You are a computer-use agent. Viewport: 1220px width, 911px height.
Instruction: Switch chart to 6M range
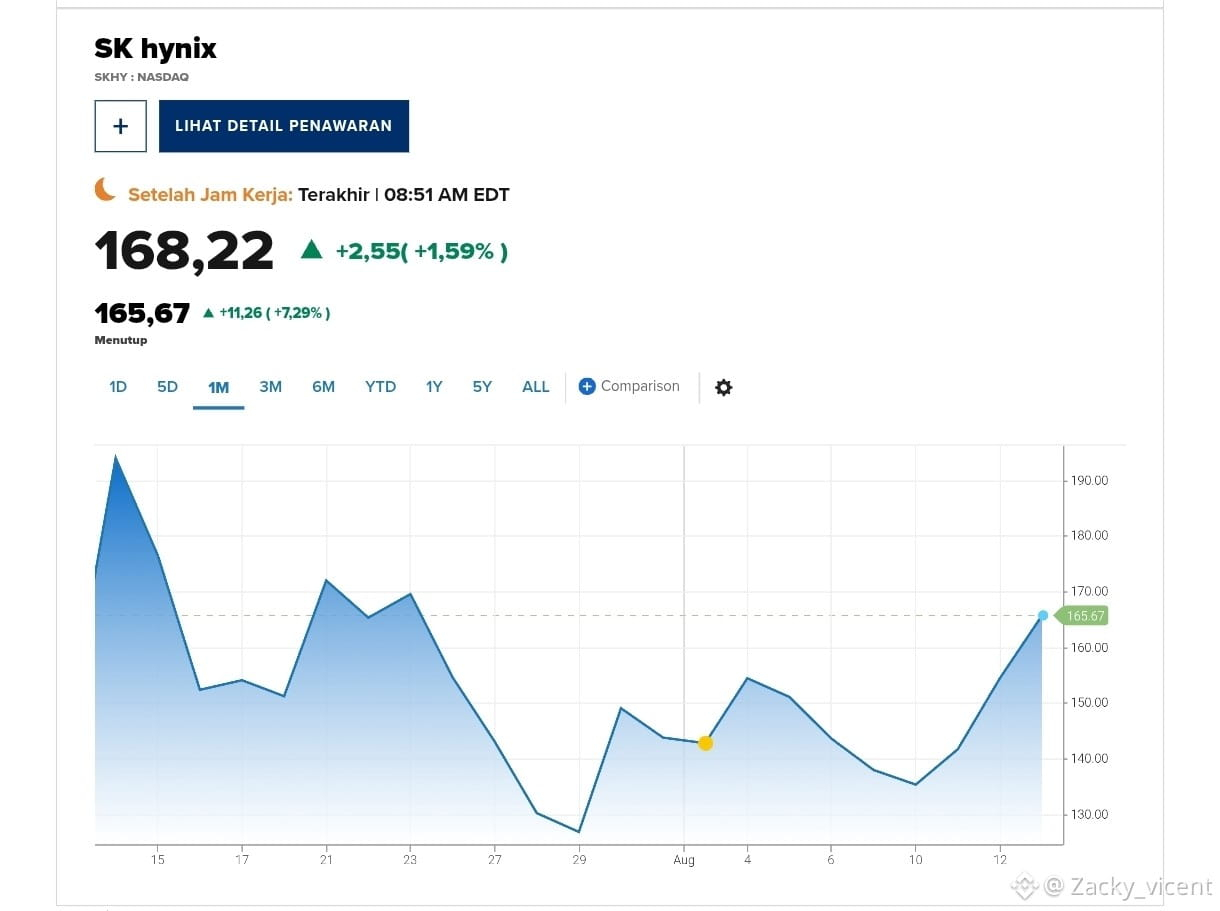[x=323, y=387]
